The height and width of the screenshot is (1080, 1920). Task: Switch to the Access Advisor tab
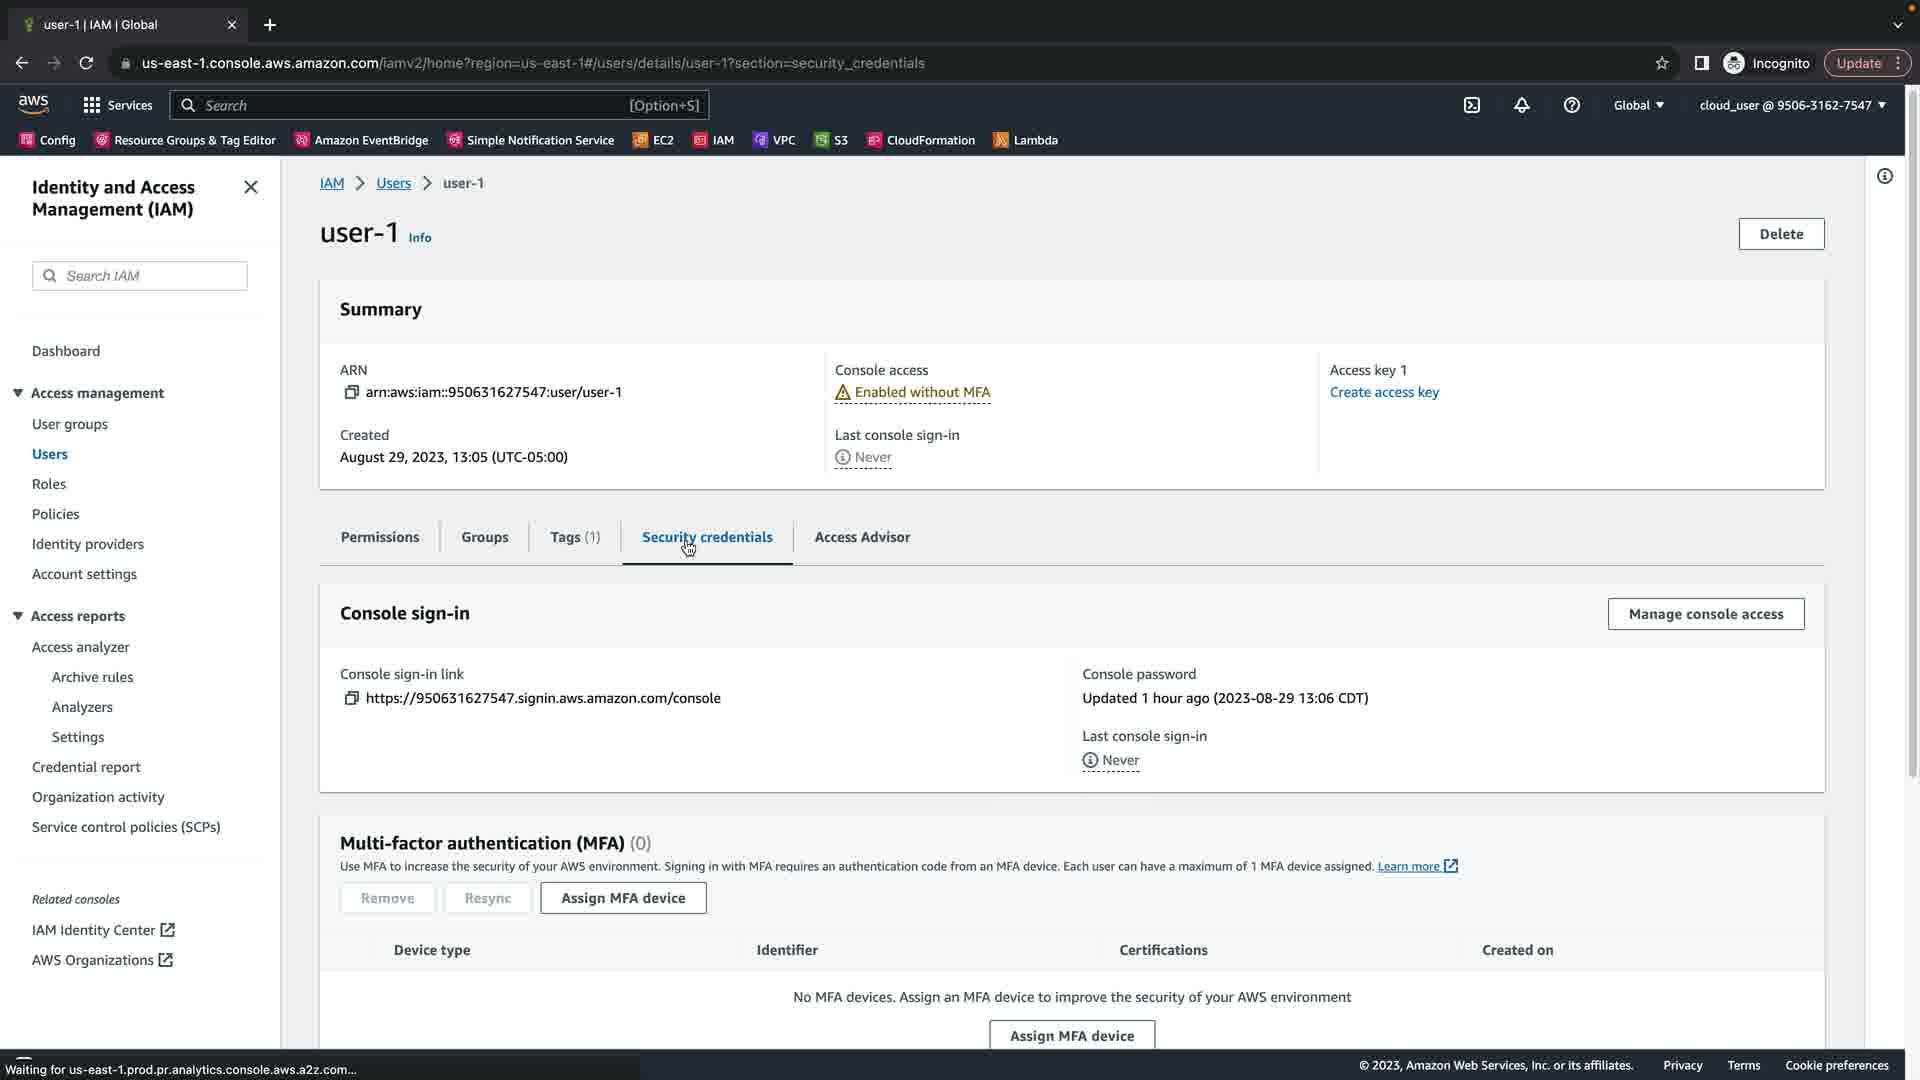(862, 537)
